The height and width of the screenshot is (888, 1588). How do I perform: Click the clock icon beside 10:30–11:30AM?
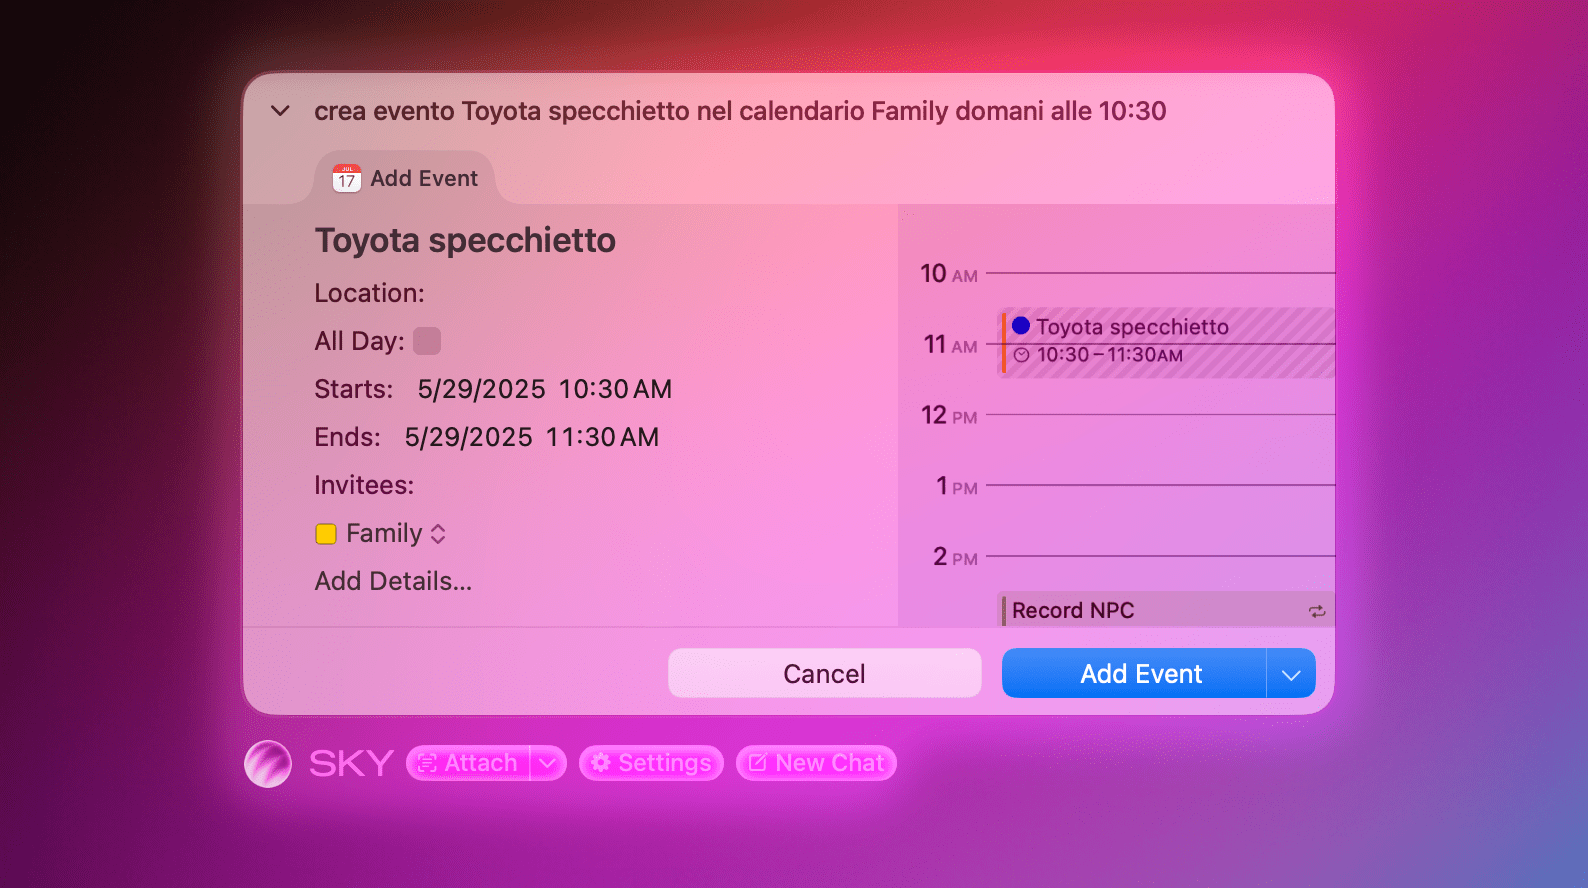1021,355
